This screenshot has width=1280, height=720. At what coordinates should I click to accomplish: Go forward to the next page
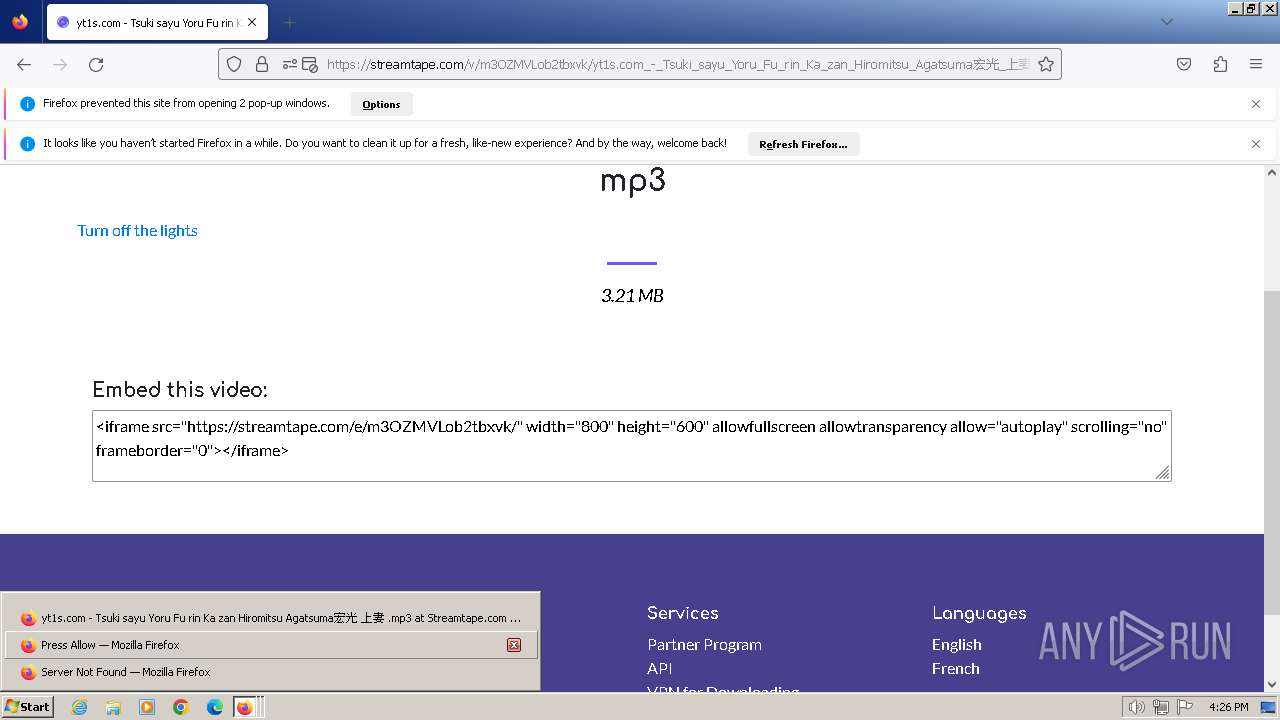[60, 64]
